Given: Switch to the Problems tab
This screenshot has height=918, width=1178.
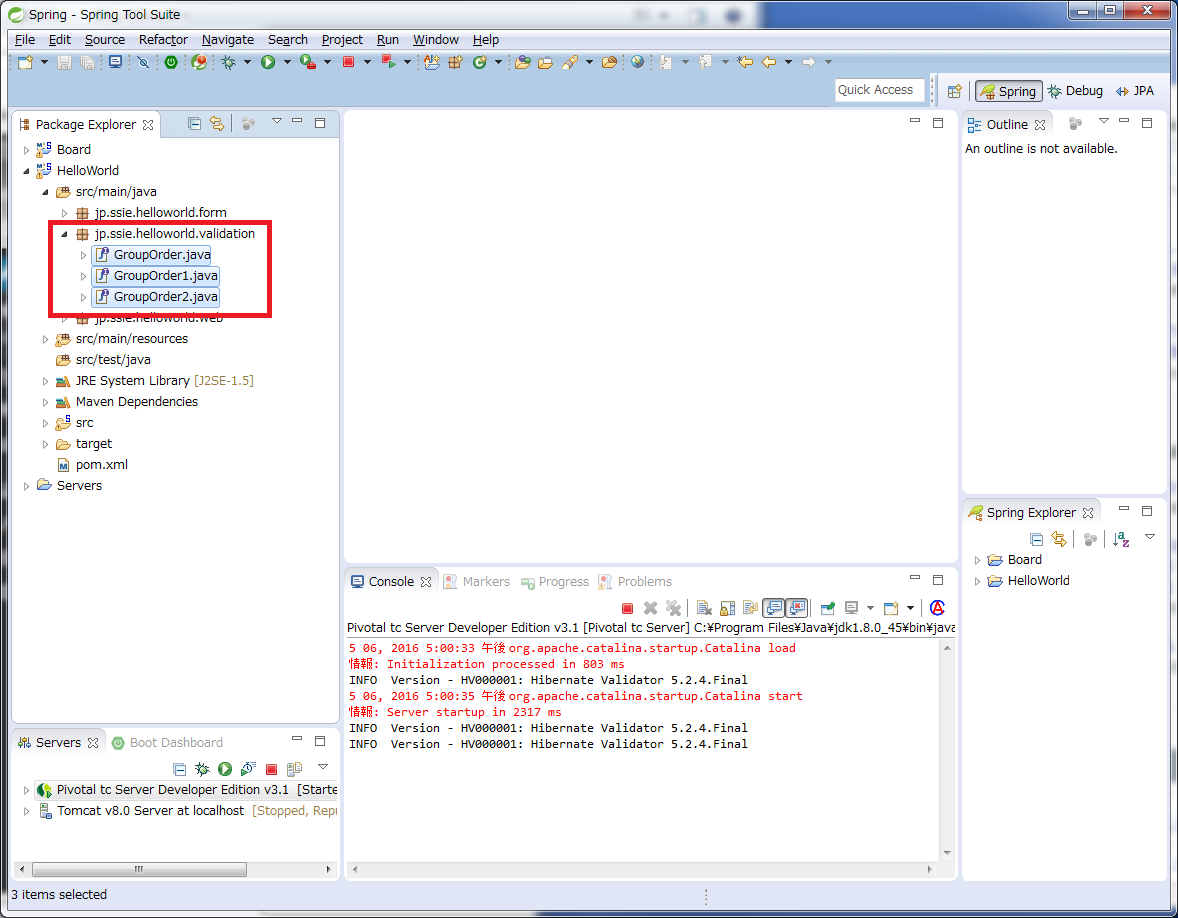Looking at the screenshot, I should (x=643, y=582).
